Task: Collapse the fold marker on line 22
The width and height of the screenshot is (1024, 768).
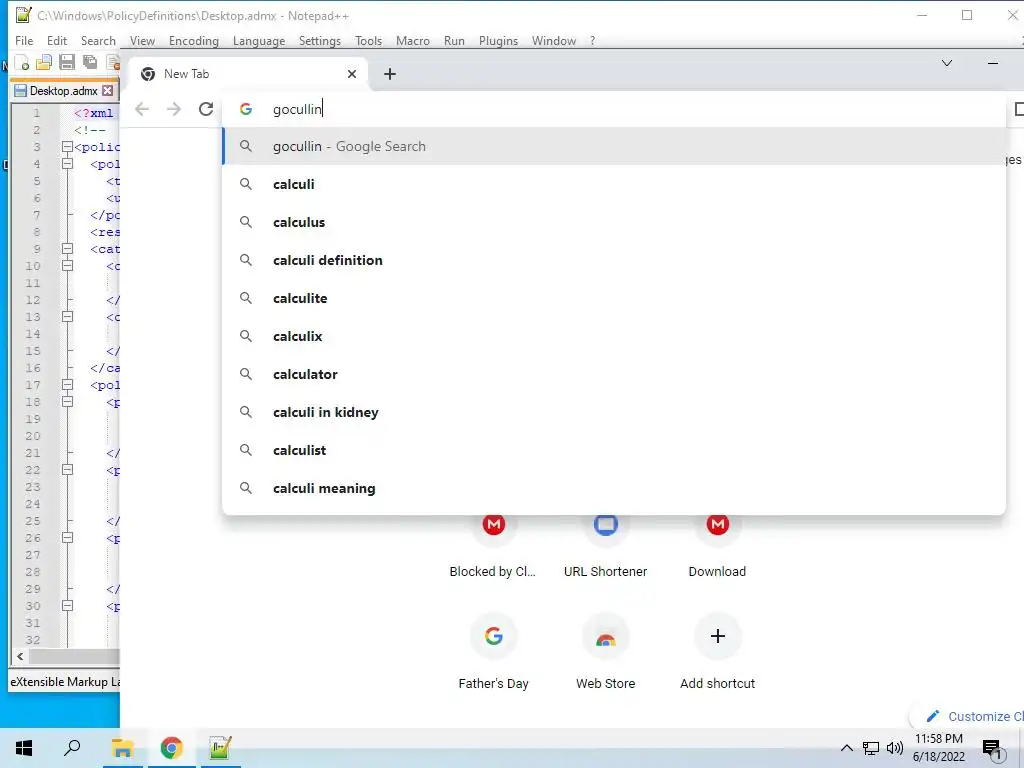Action: coord(67,470)
